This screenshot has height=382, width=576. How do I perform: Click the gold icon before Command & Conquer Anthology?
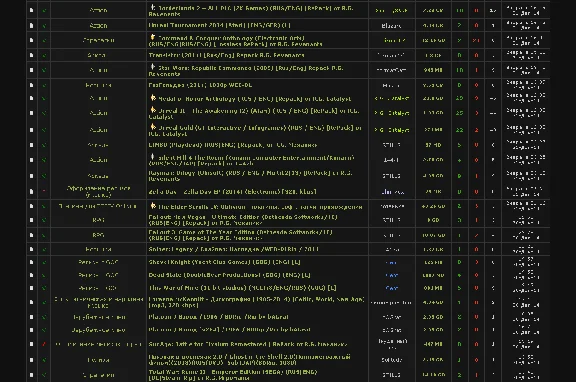(152, 37)
